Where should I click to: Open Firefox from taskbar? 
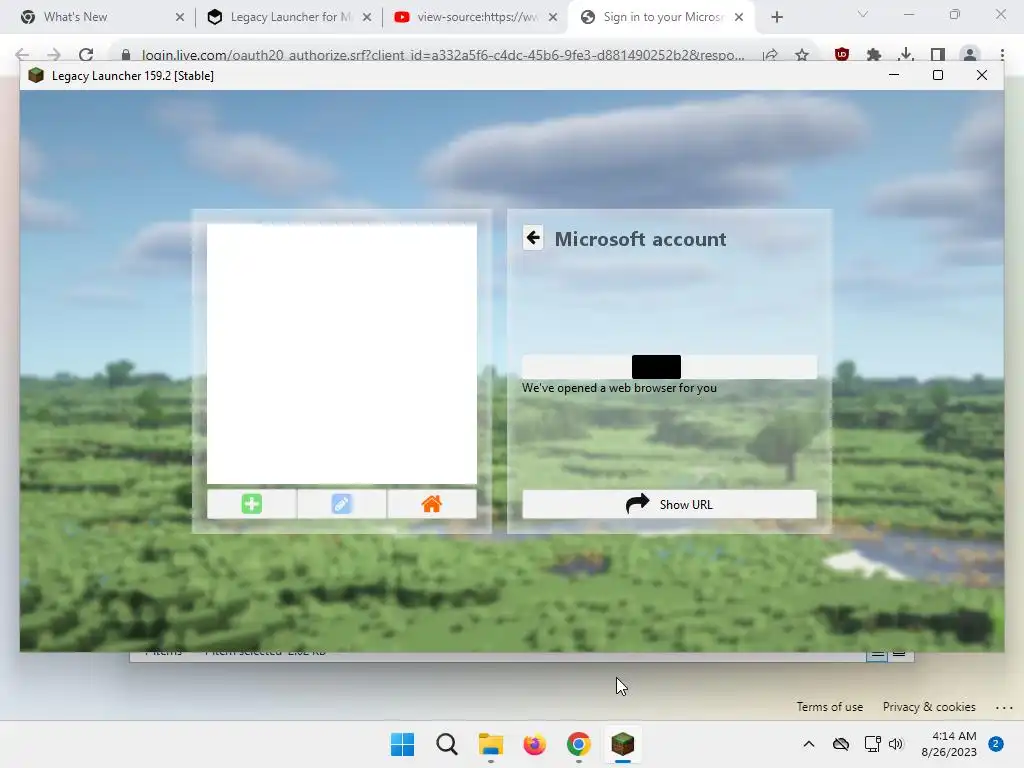(x=534, y=744)
